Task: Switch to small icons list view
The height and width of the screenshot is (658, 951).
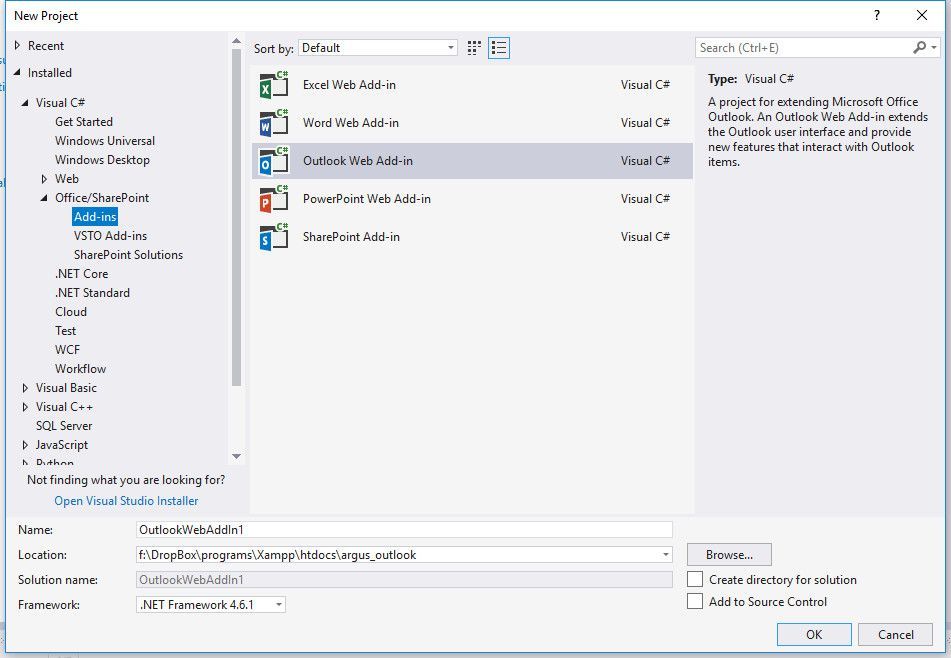Action: click(x=499, y=48)
